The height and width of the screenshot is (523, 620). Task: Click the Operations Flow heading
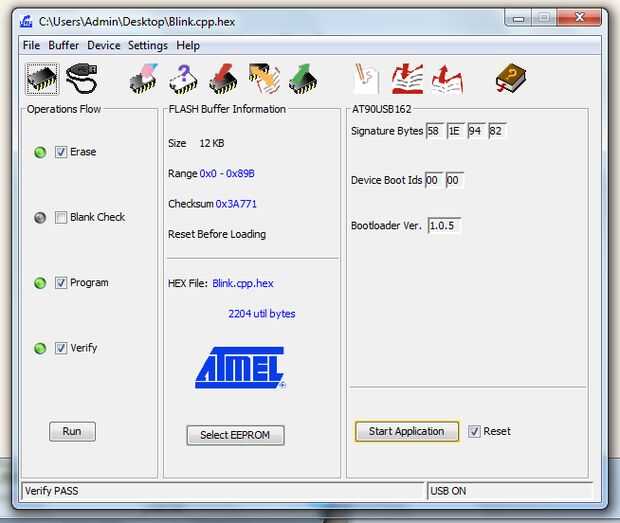64,109
